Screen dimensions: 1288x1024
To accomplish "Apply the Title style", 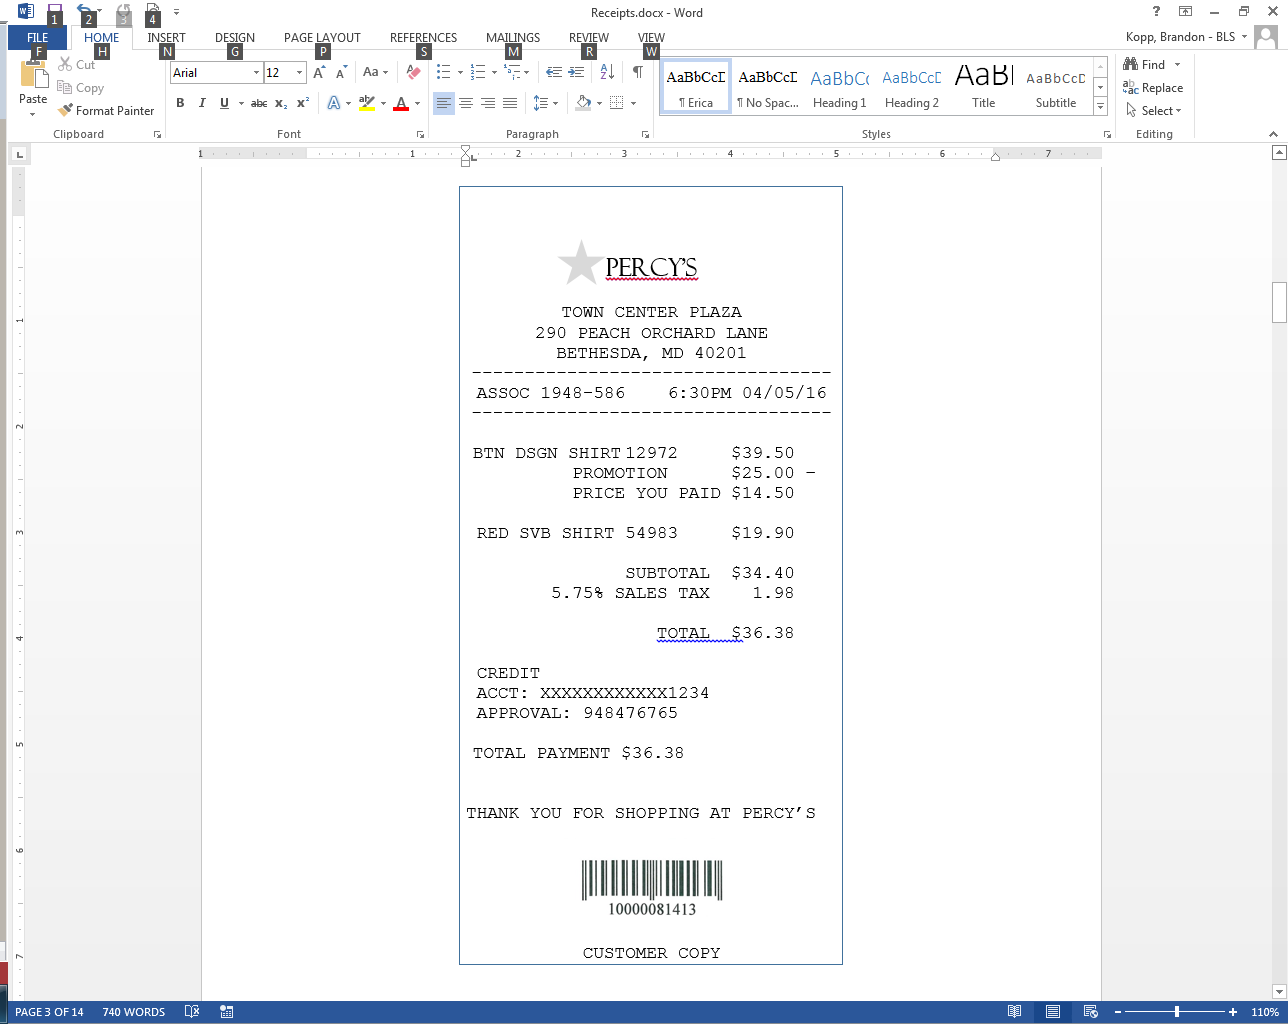I will [x=984, y=87].
